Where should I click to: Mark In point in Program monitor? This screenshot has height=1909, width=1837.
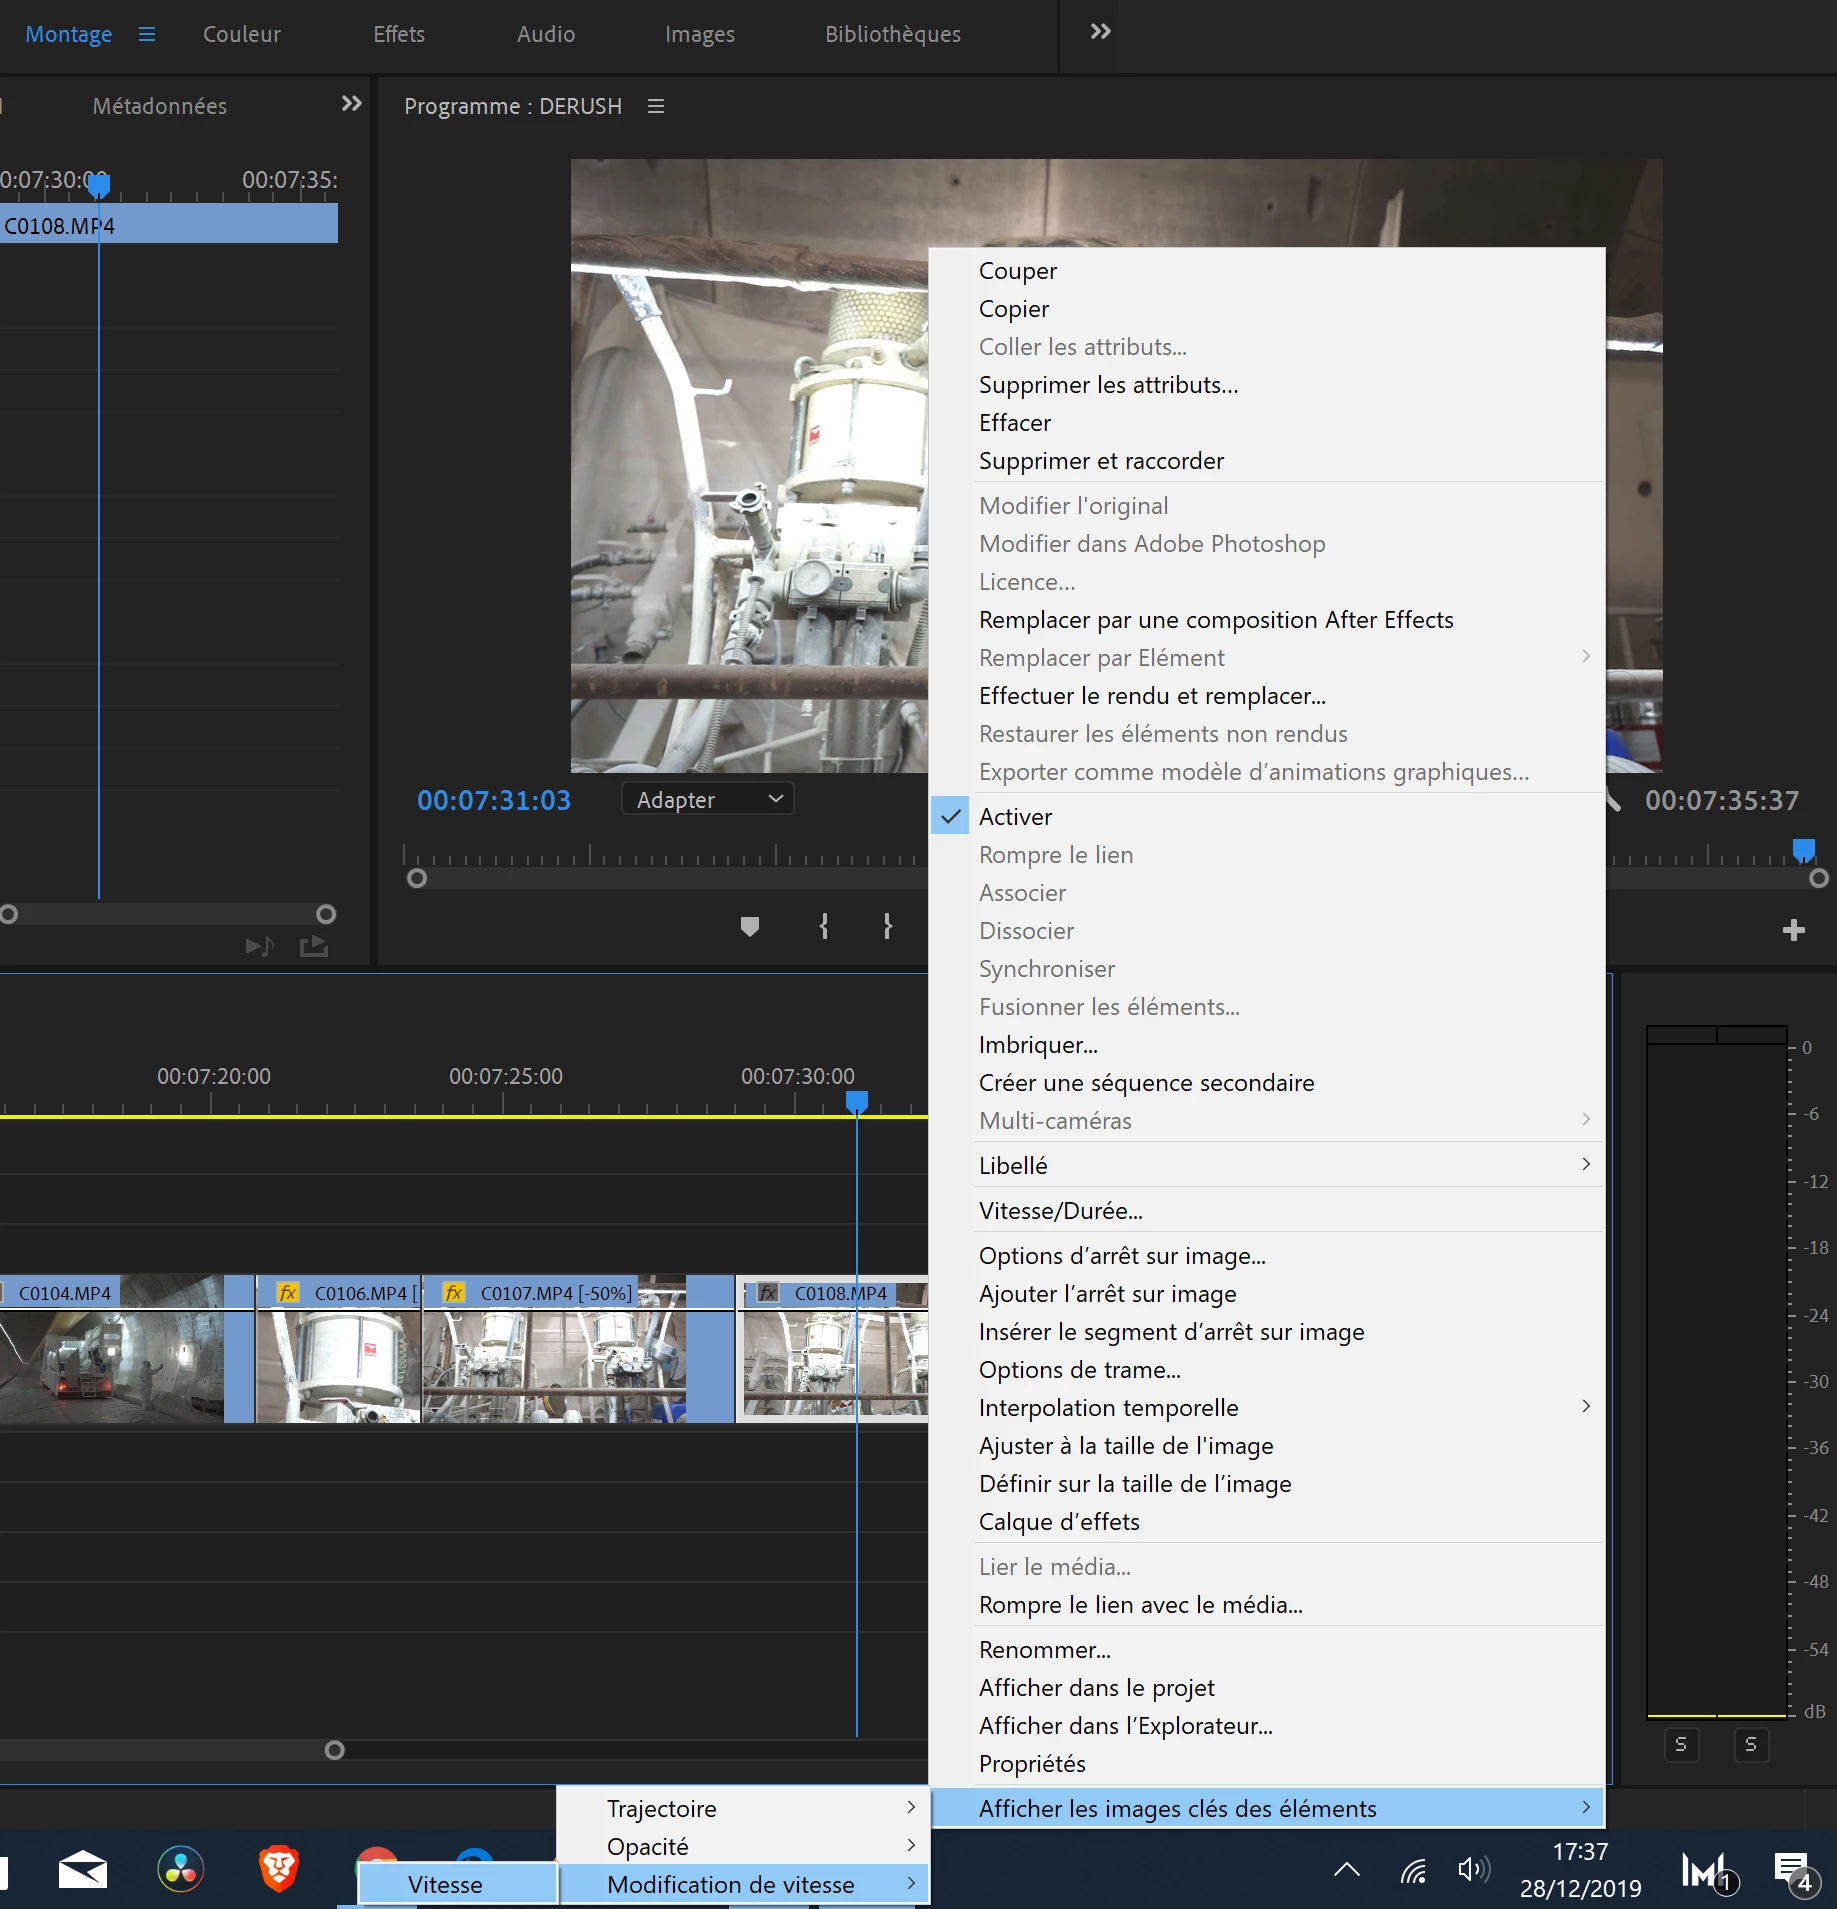(x=823, y=926)
